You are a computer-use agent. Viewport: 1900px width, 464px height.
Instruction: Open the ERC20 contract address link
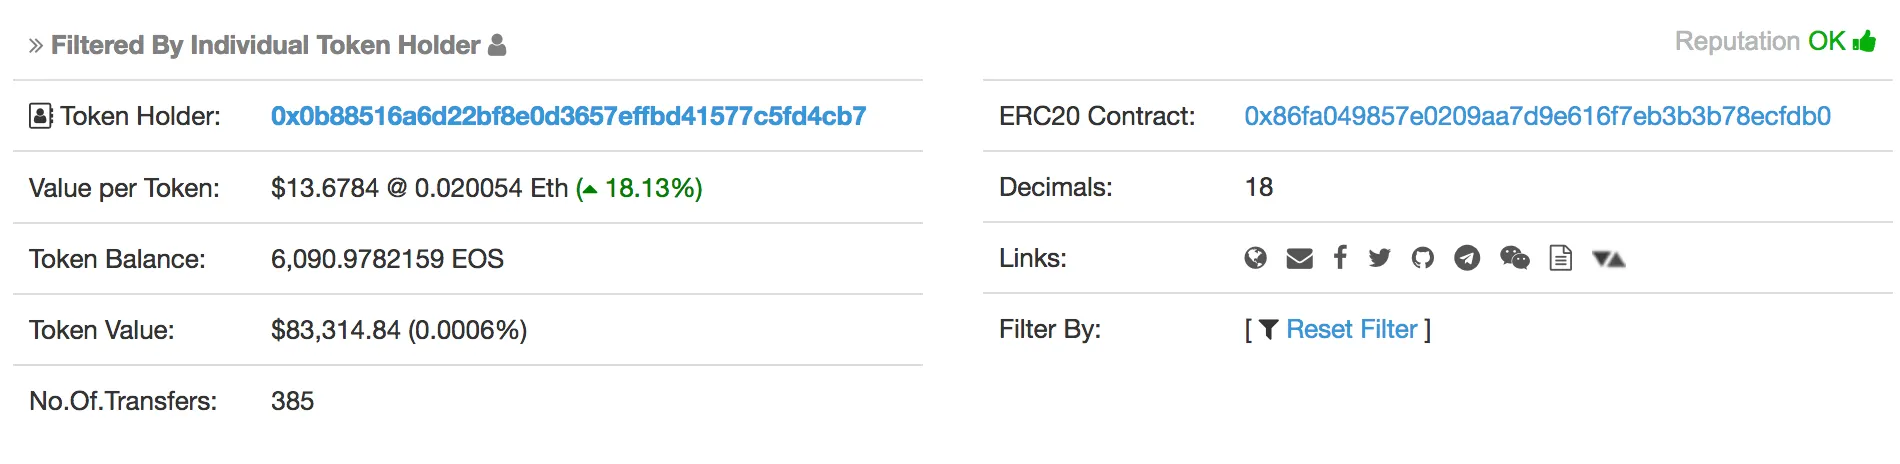click(1537, 116)
